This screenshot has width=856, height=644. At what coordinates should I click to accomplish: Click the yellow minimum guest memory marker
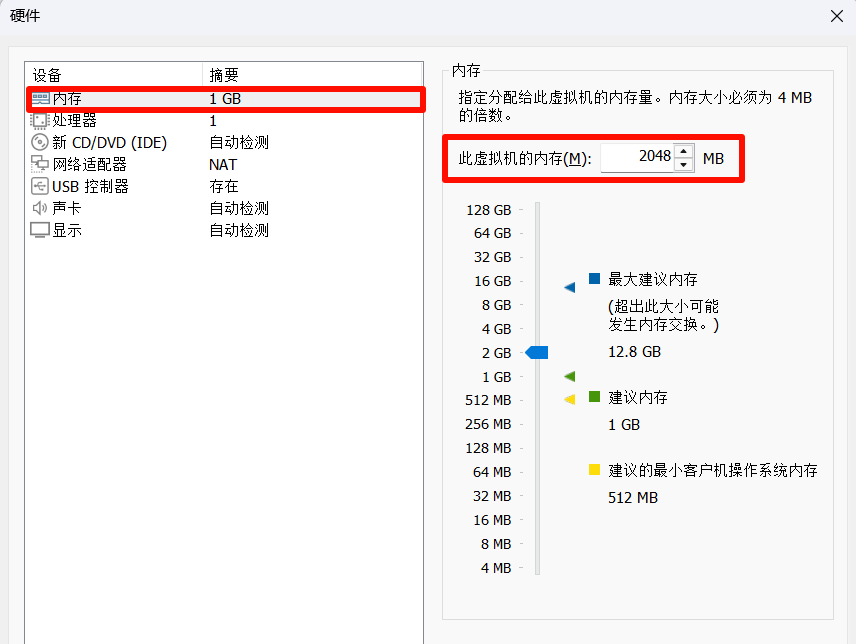coord(569,399)
